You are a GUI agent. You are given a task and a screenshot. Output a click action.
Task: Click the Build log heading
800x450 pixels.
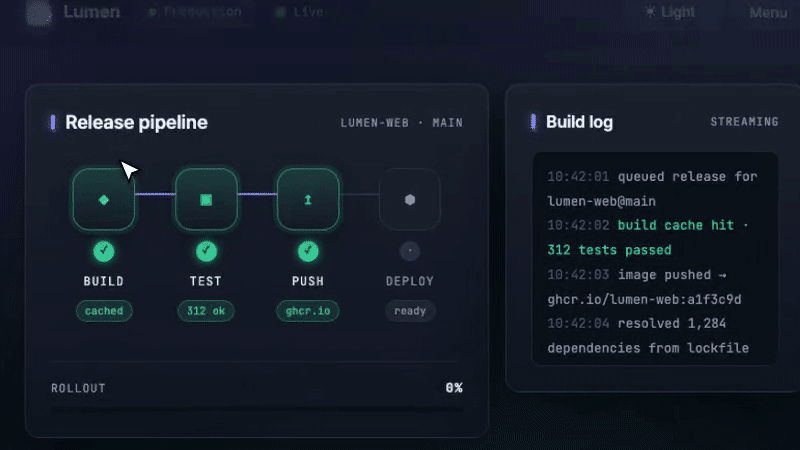579,122
